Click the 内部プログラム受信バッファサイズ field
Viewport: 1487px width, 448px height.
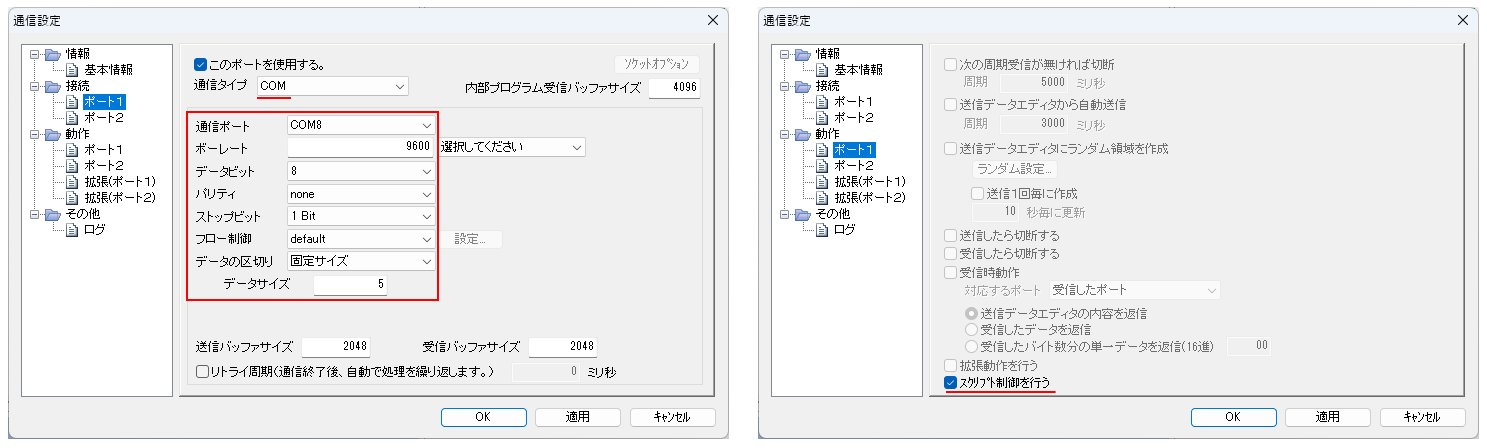click(674, 87)
